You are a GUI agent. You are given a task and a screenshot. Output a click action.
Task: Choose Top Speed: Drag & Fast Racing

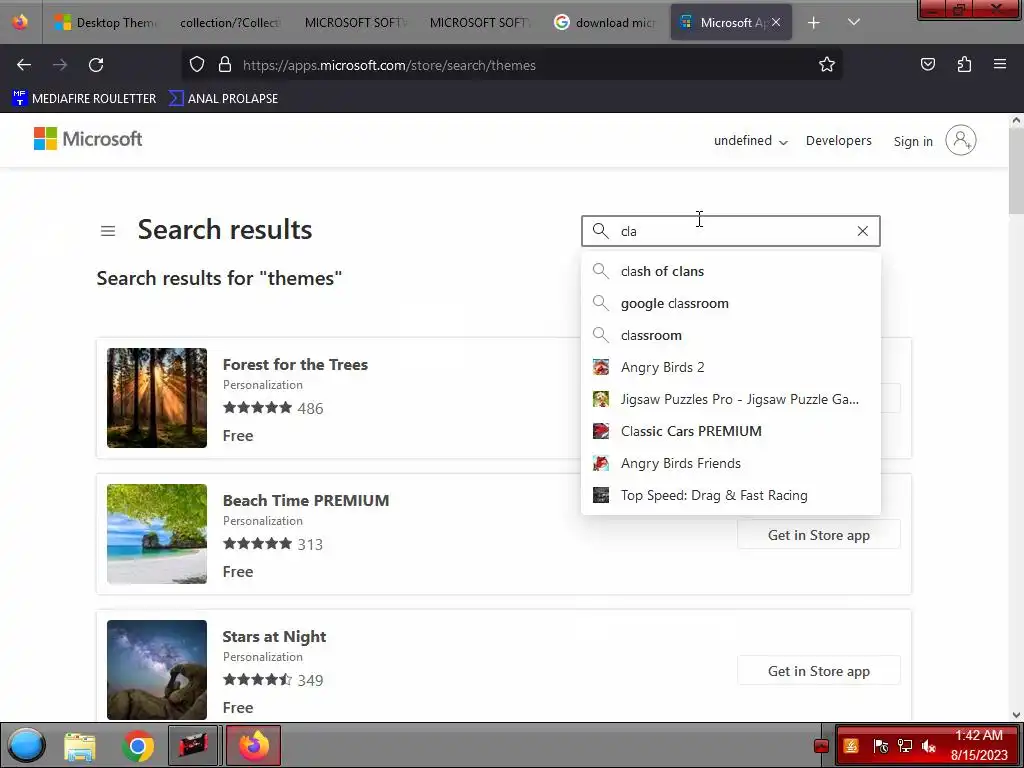pos(731,495)
